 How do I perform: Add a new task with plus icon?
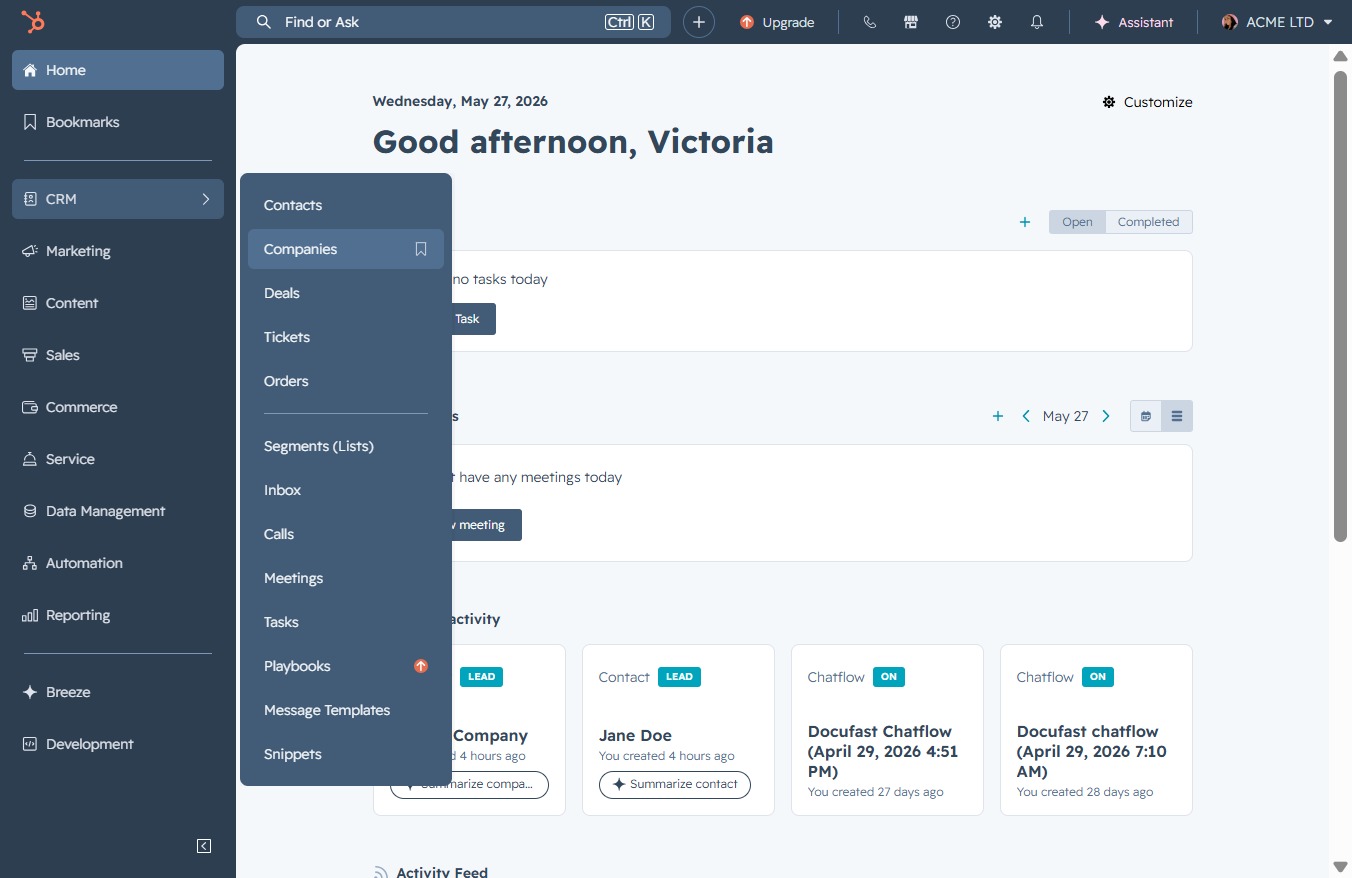(1025, 222)
